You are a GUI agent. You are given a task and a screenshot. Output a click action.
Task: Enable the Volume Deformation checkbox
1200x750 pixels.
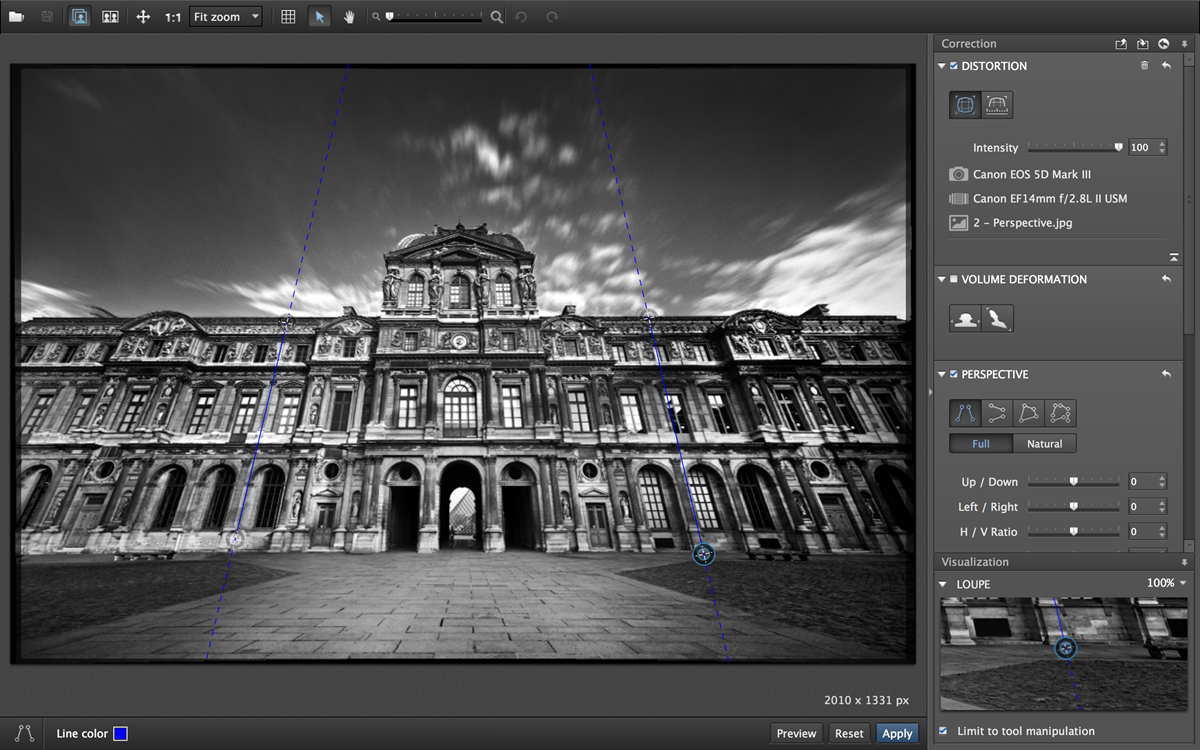954,280
